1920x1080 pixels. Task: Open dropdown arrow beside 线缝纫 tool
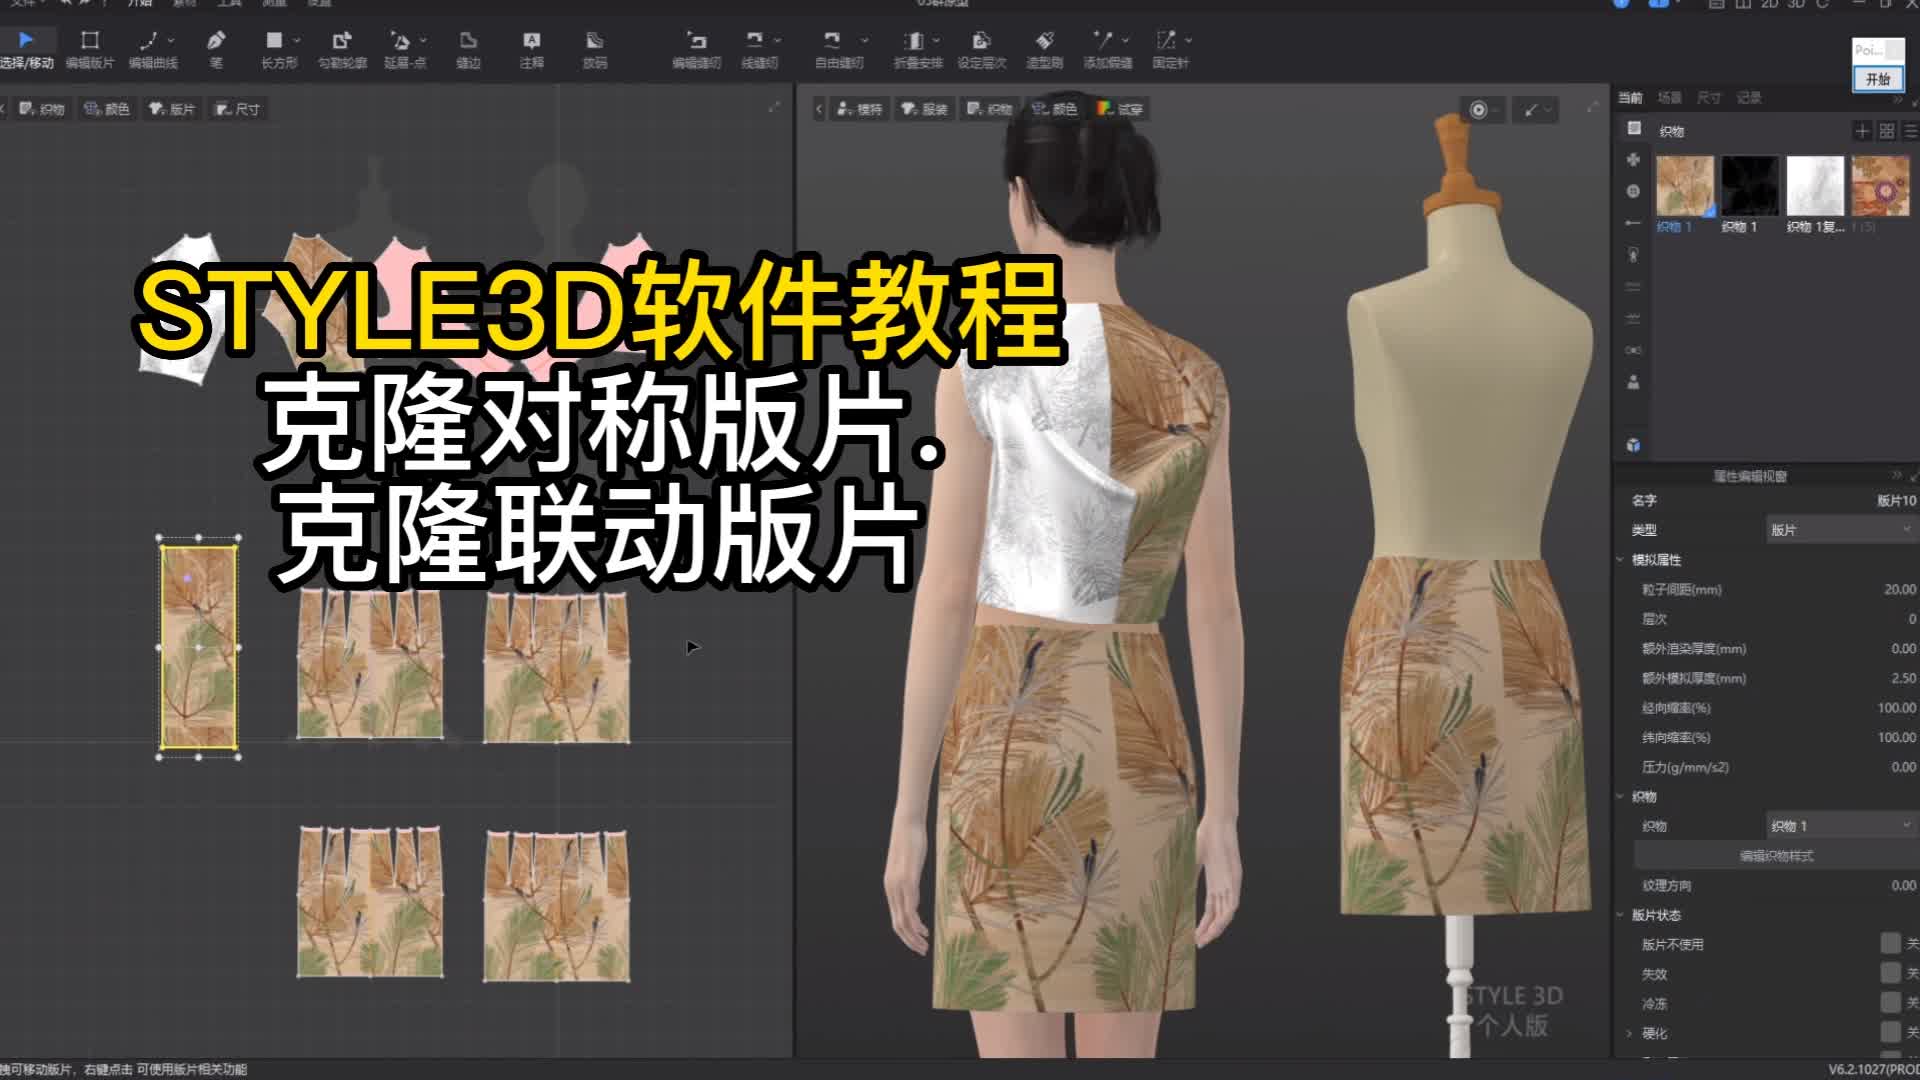(x=777, y=40)
